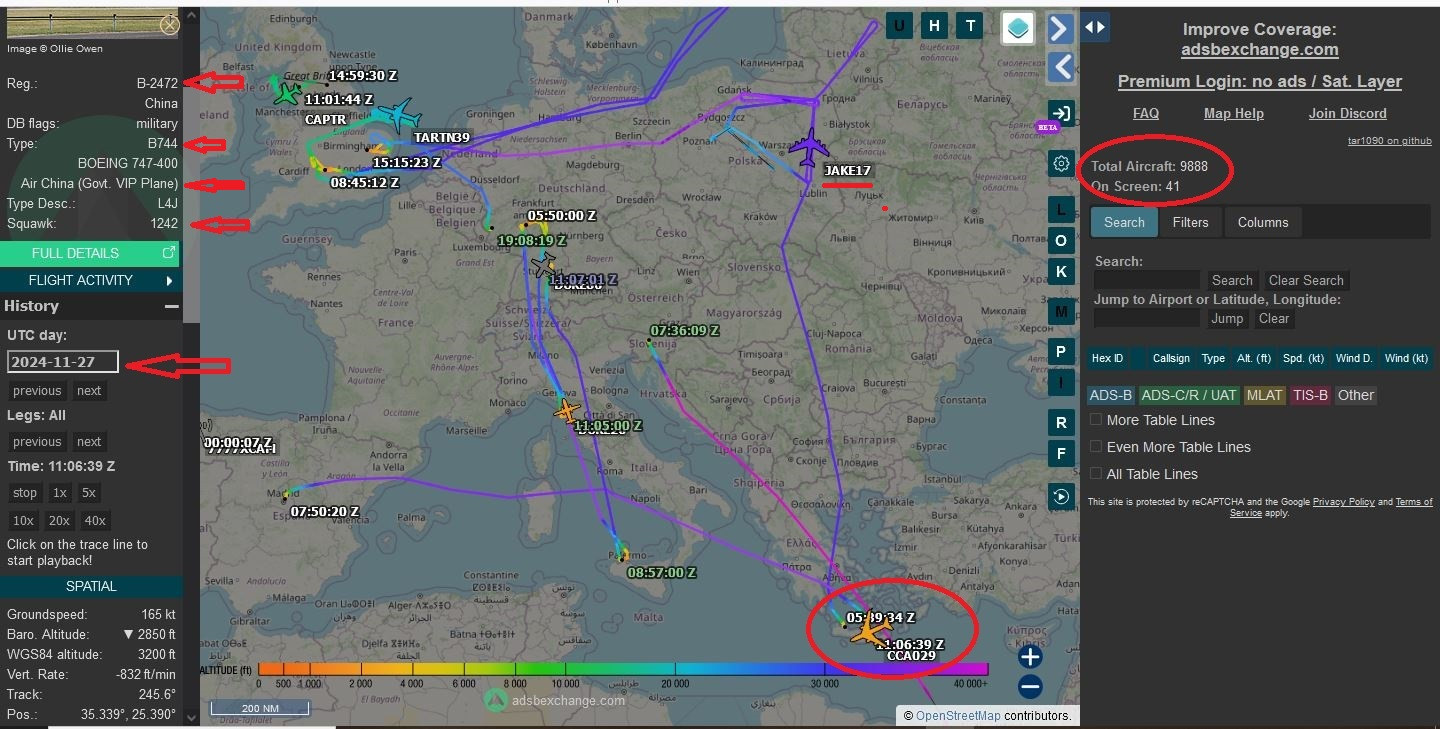Expand sidebar with right chevron button

click(x=1060, y=28)
